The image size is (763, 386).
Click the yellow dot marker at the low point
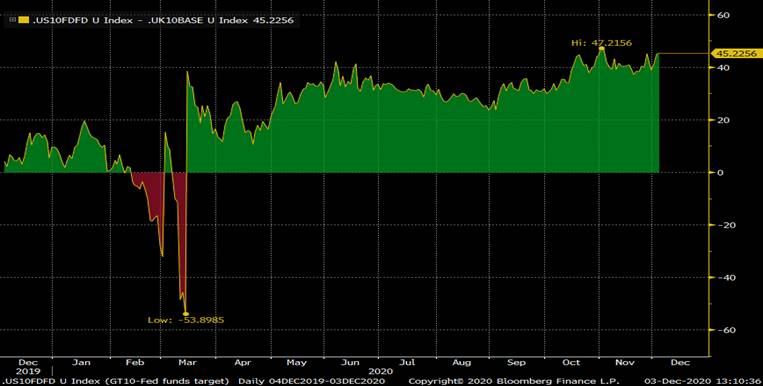(x=185, y=314)
